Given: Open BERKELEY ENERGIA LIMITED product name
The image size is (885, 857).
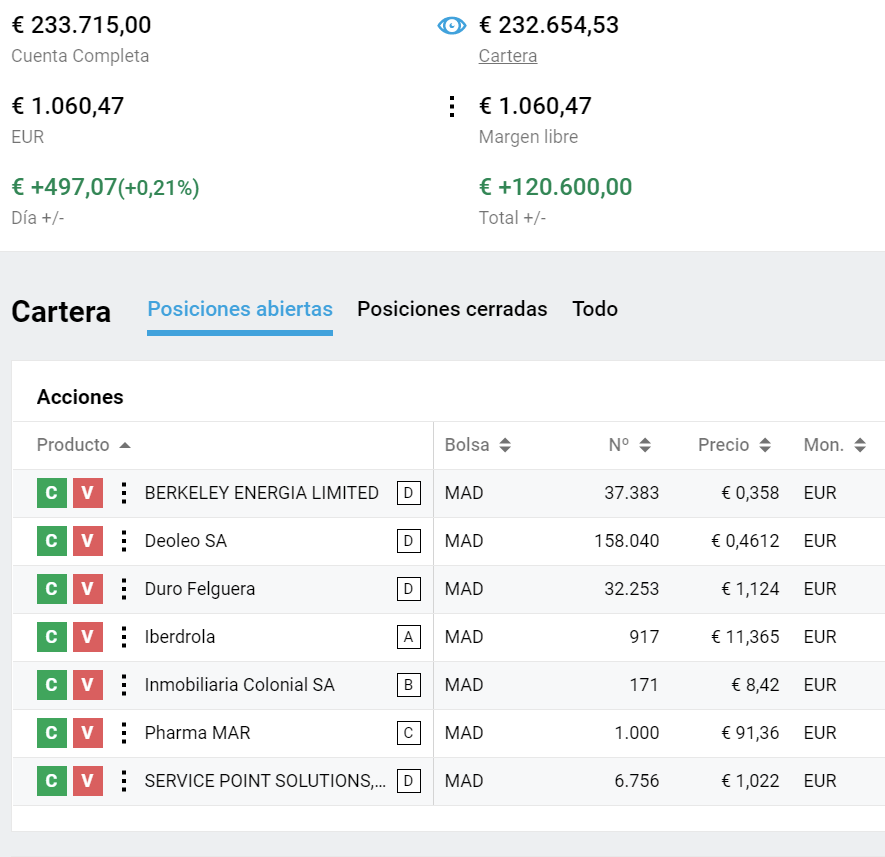Looking at the screenshot, I should (261, 493).
